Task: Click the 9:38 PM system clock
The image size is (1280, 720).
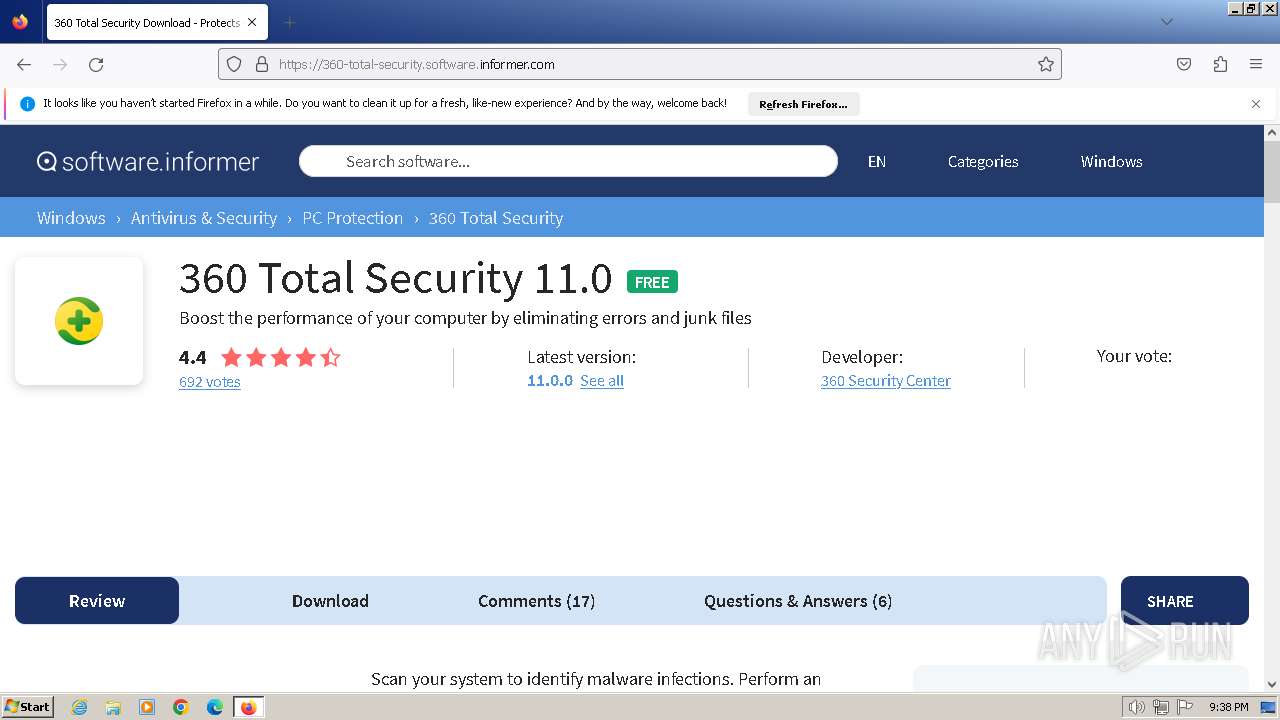Action: [x=1229, y=707]
